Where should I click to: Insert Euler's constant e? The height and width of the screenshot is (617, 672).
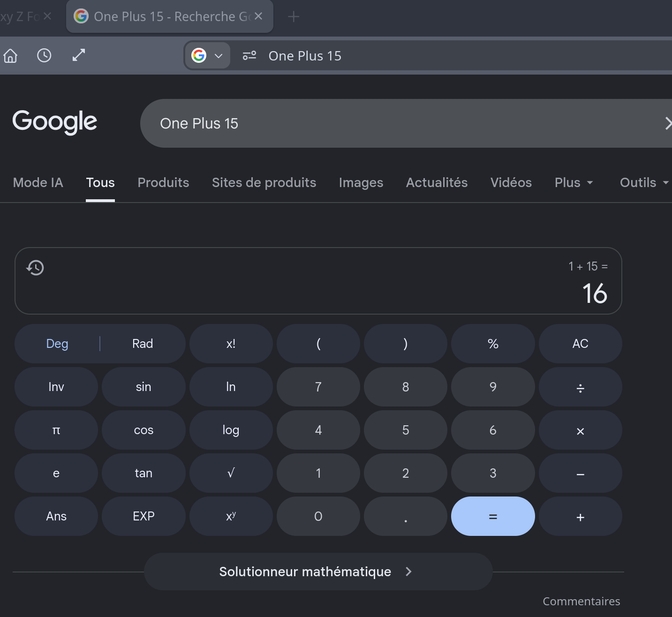click(x=56, y=473)
